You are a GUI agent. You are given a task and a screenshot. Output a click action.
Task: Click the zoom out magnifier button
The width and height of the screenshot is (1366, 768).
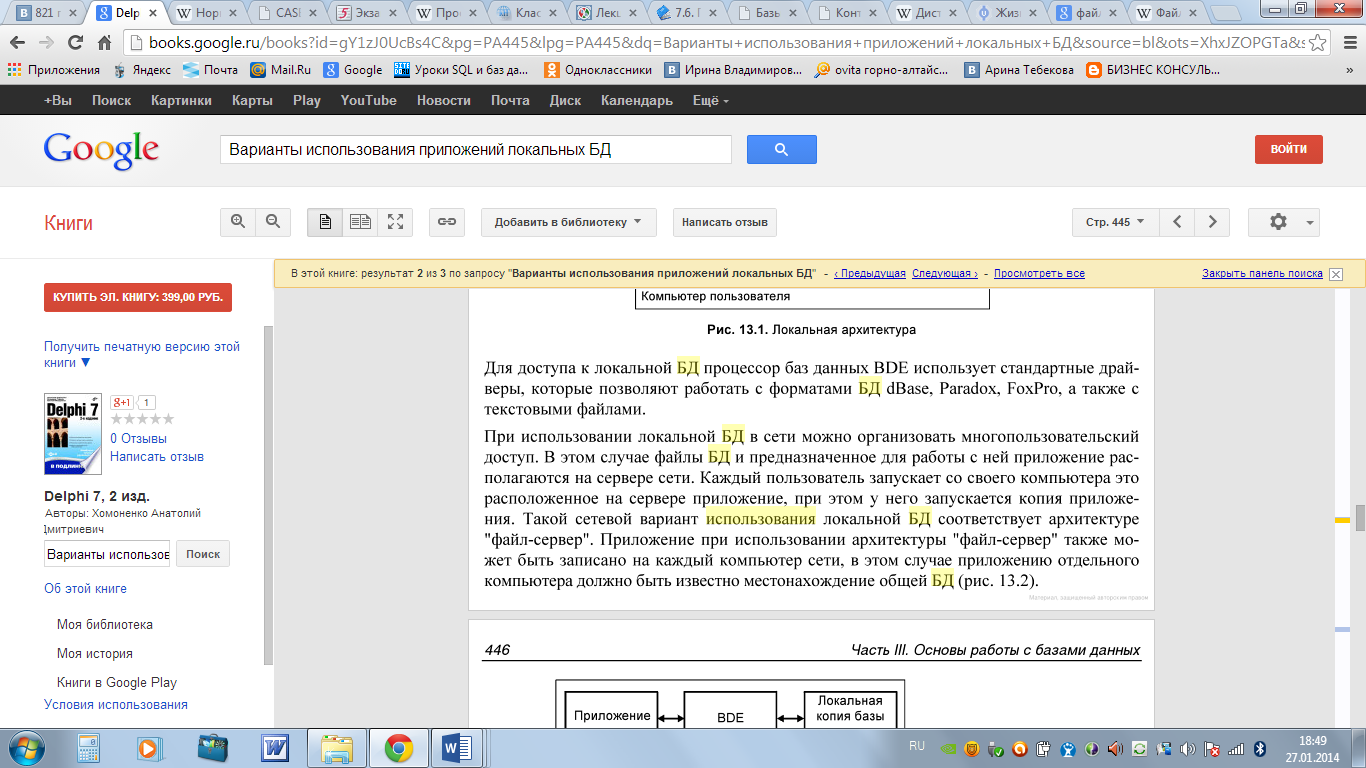pos(273,222)
